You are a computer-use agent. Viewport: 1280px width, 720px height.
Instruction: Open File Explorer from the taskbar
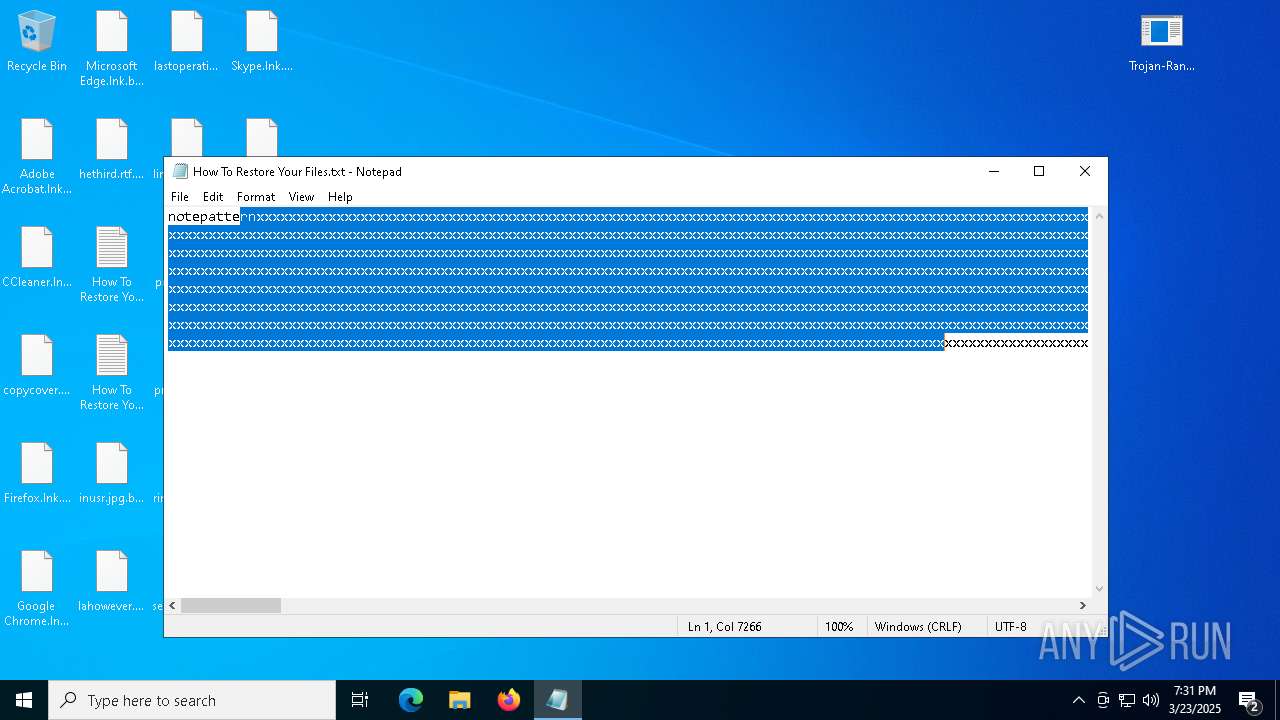tap(460, 700)
